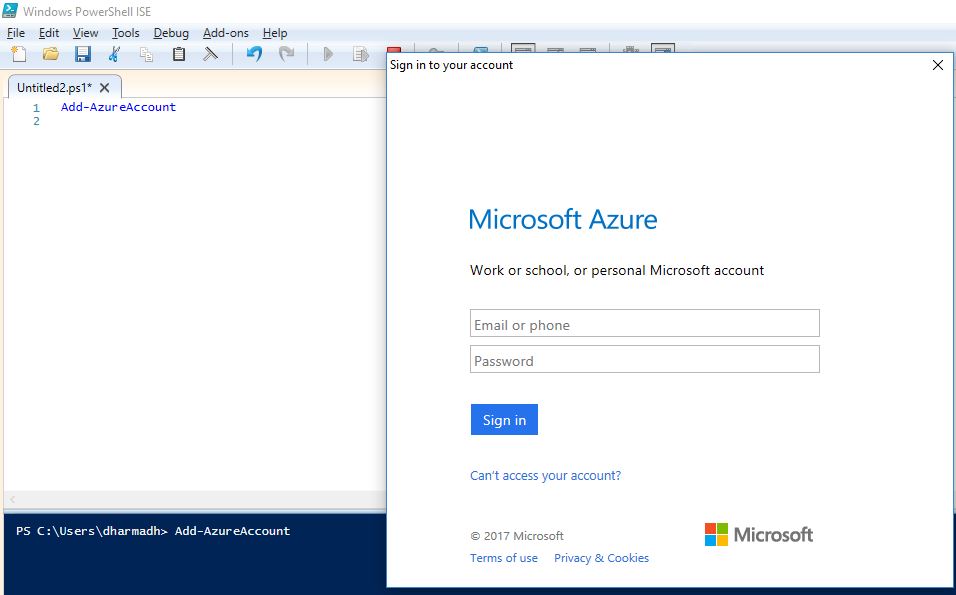
Task: Open the Add-ons menu
Action: 226,33
